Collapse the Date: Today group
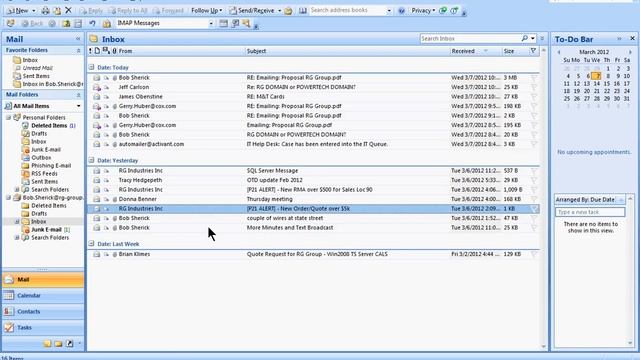 (x=91, y=67)
